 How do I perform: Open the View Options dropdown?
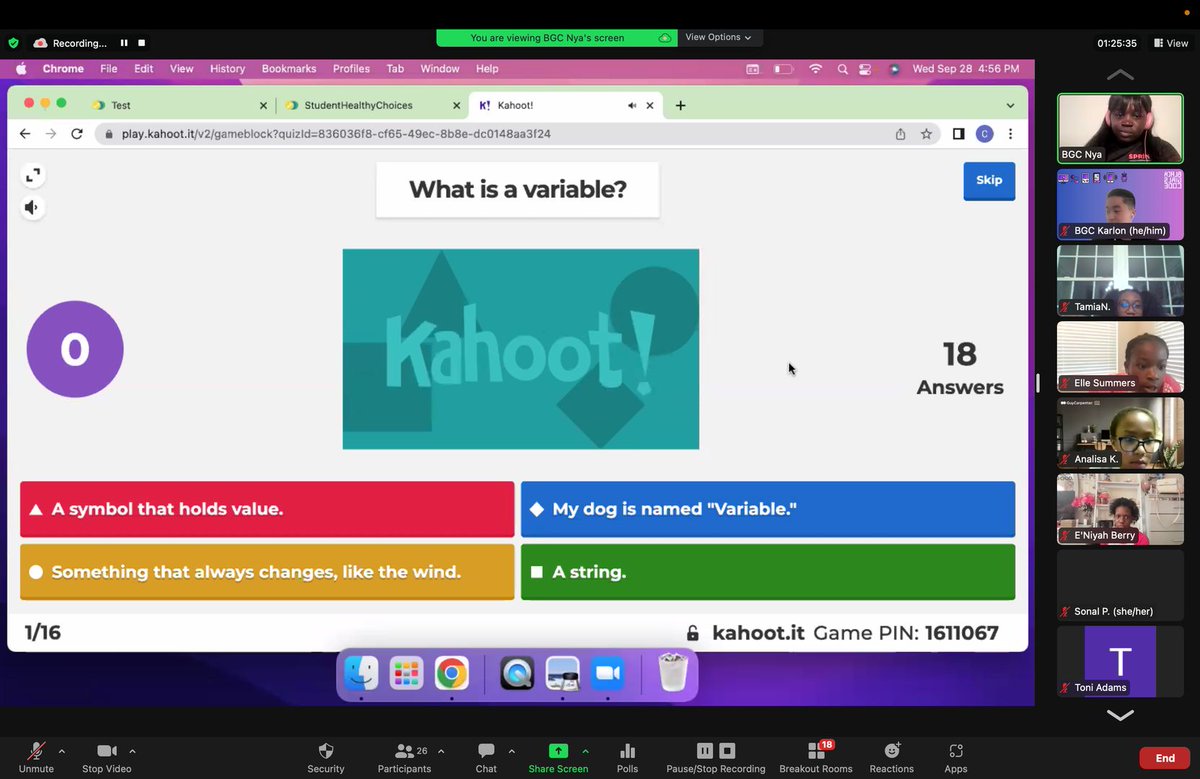718,37
